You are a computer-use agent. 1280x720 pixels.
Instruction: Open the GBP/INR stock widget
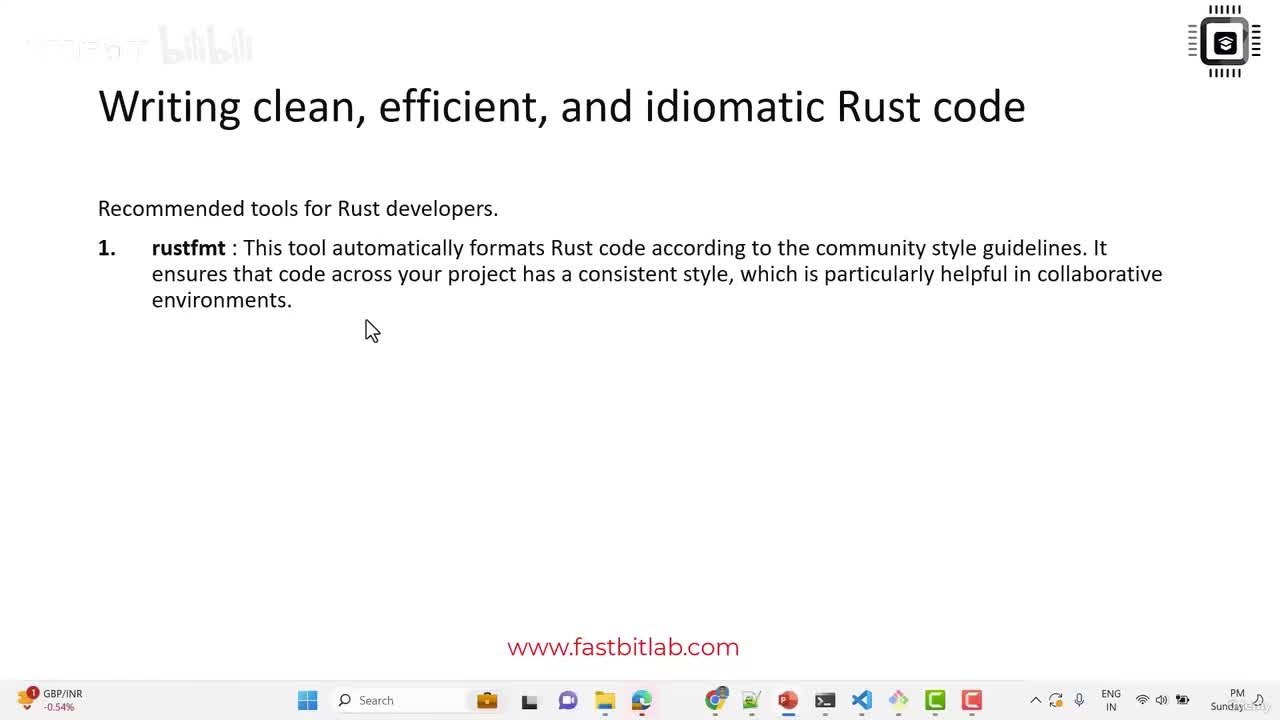50,700
